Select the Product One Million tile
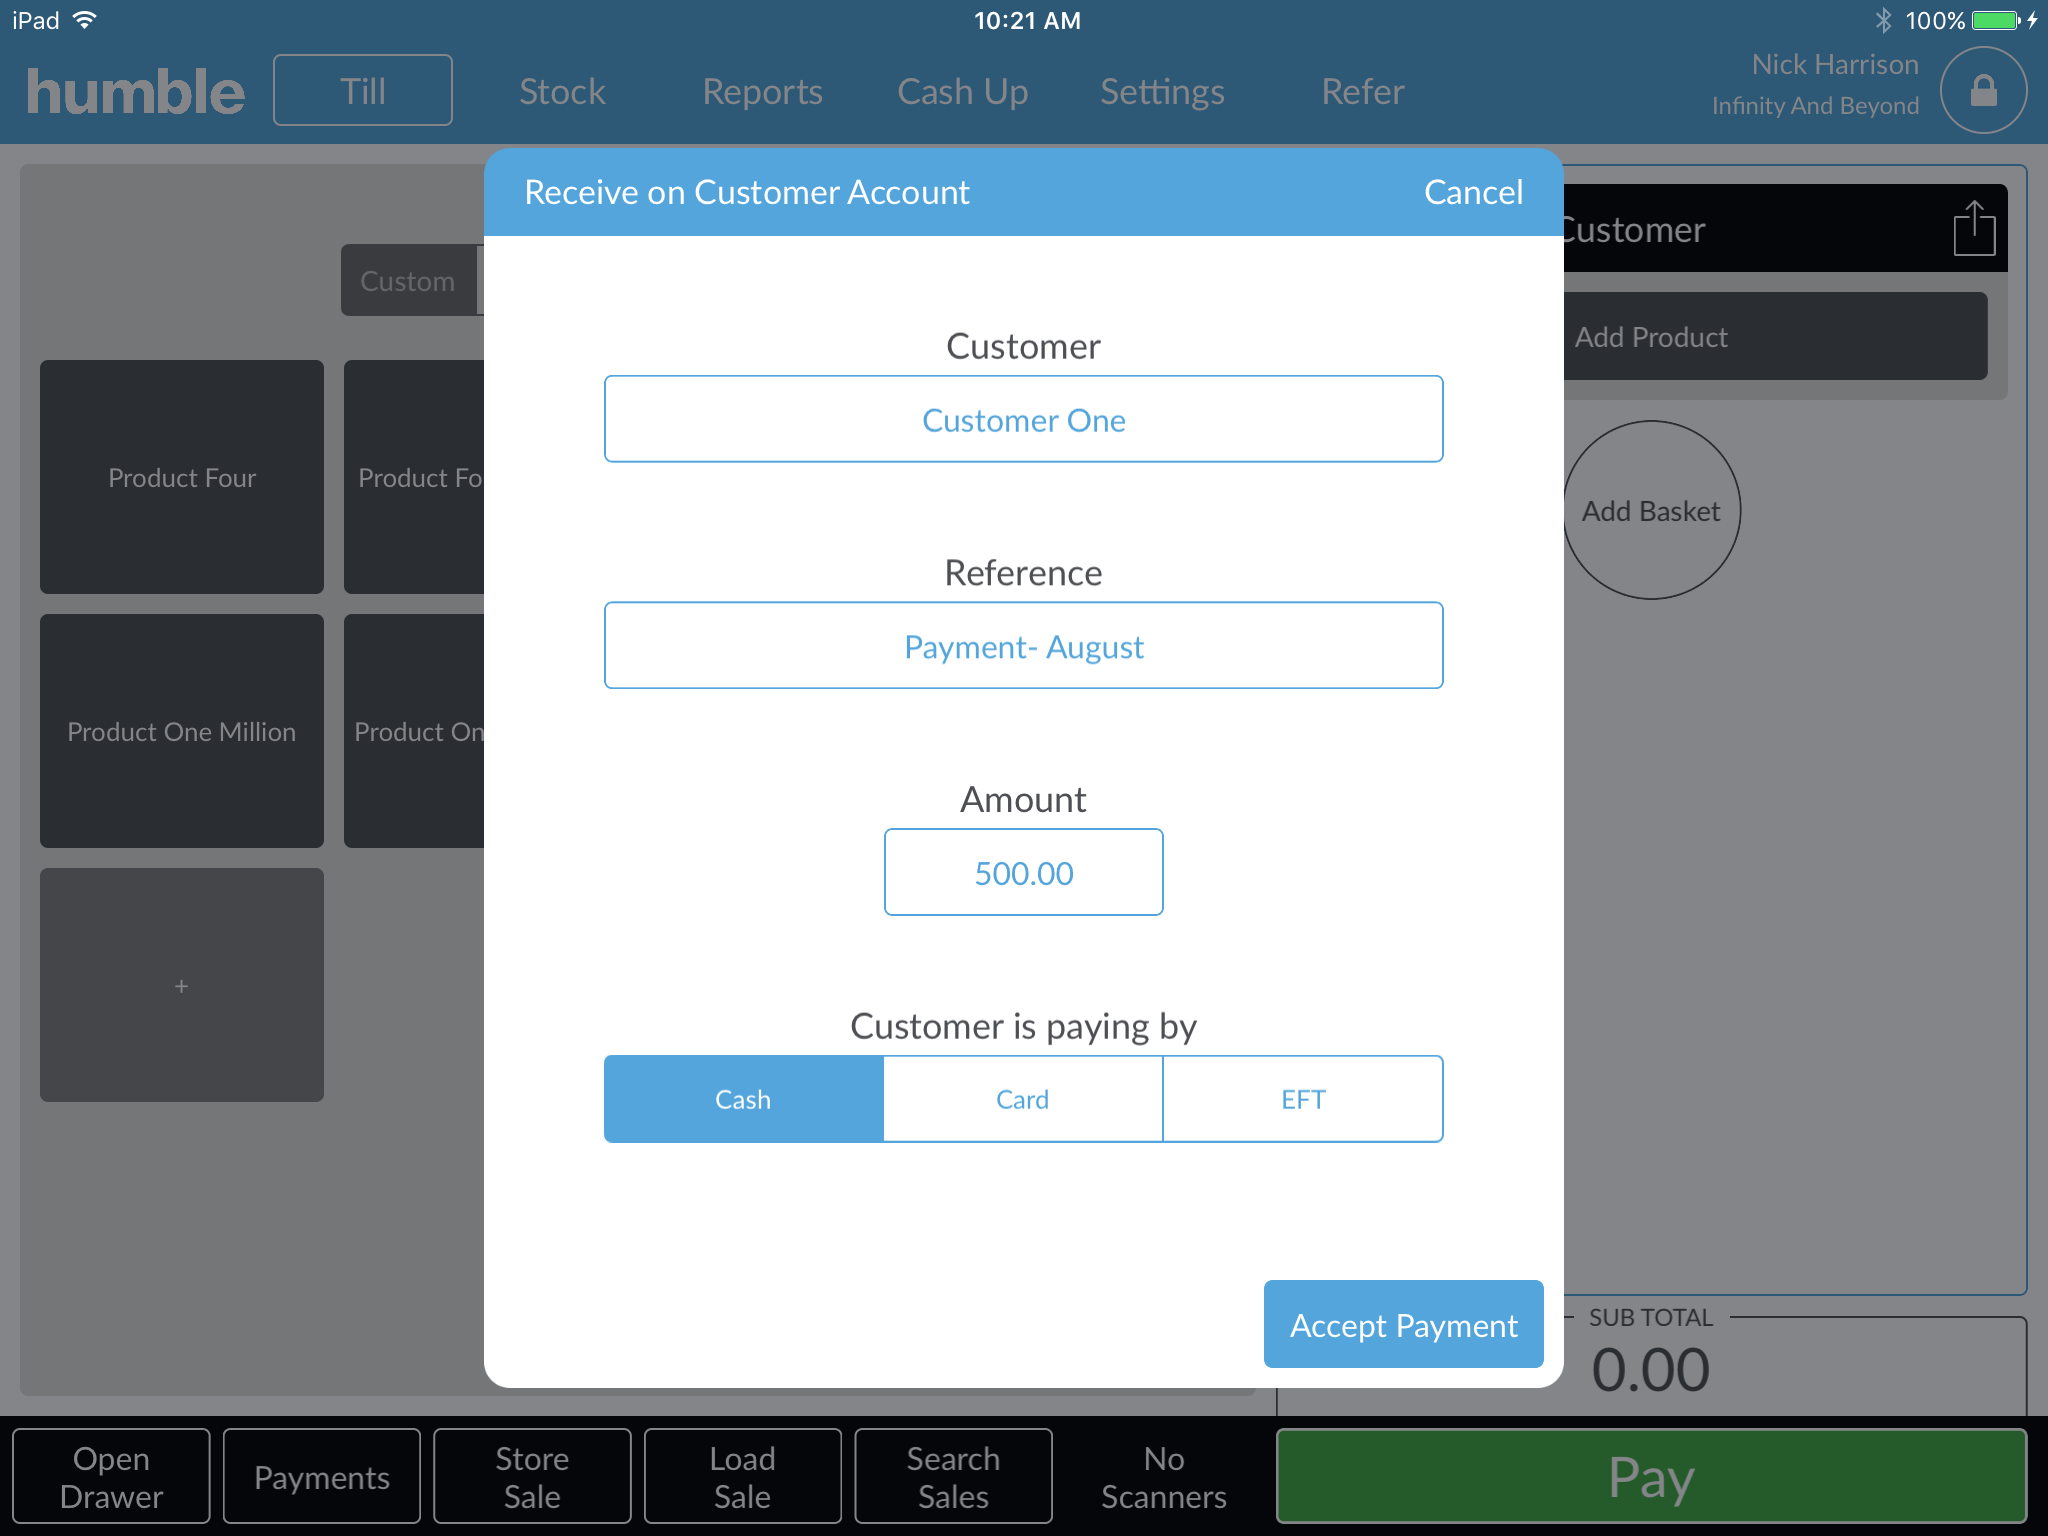 pos(181,731)
